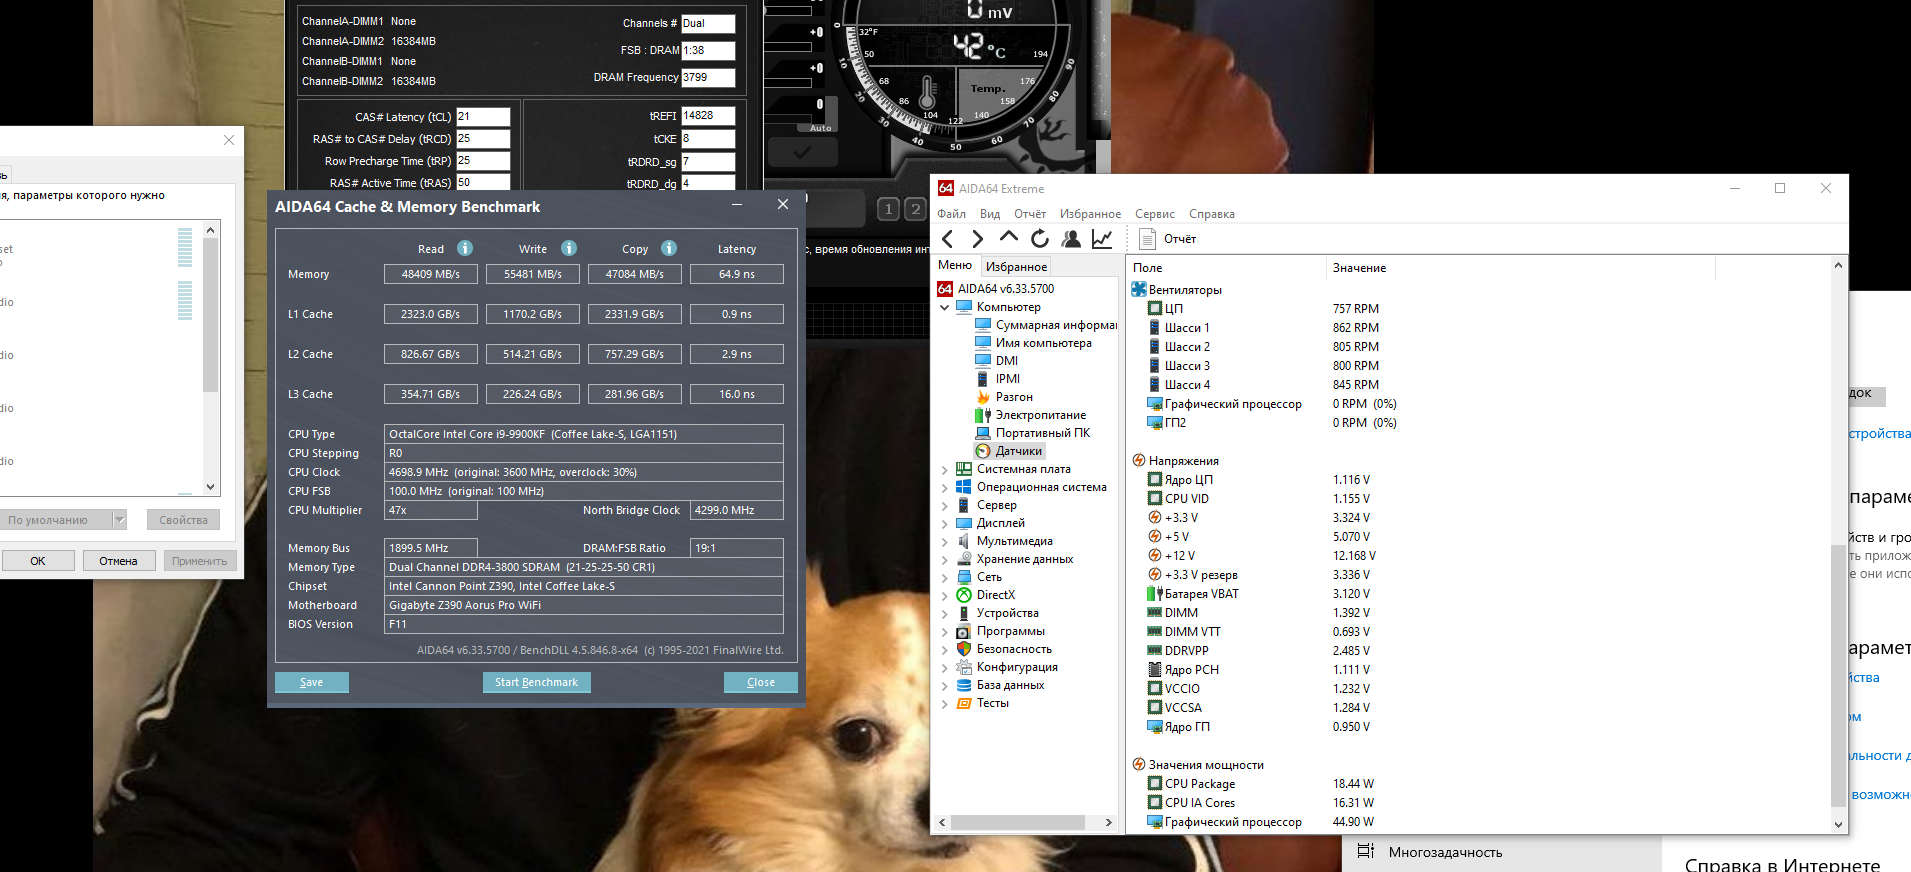Open the Файл menu in AIDA64
The image size is (1911, 872).
[x=951, y=214]
